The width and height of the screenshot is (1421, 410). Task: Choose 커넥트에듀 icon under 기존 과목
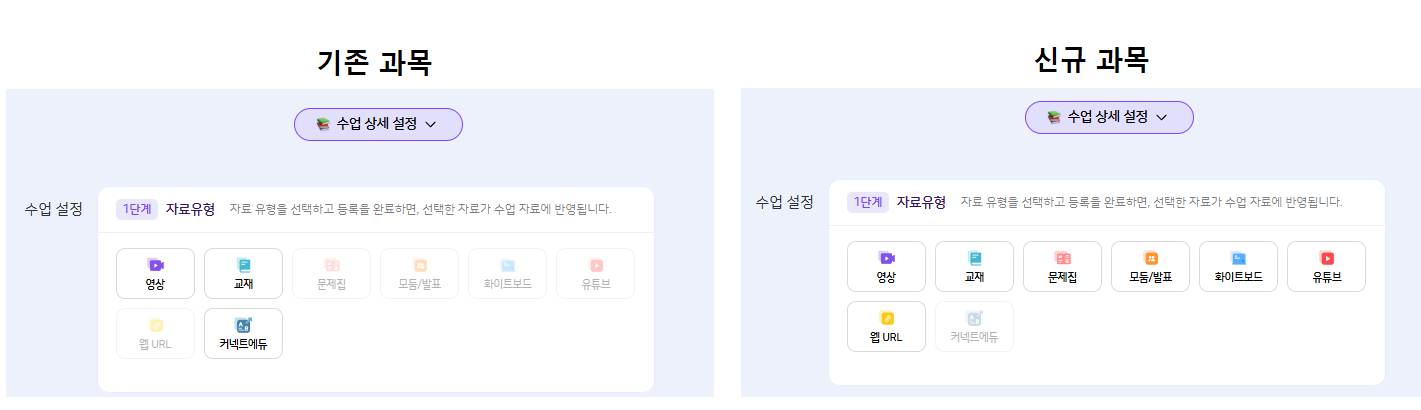243,333
